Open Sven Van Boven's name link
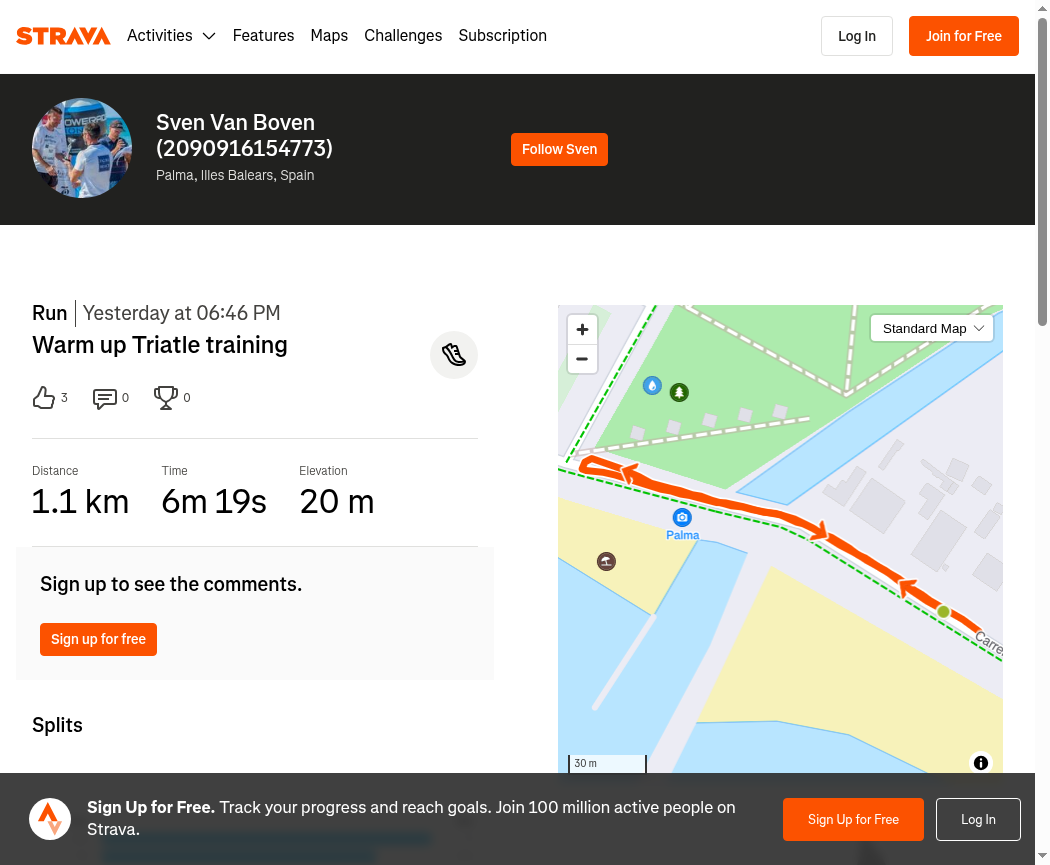Image resolution: width=1050 pixels, height=865 pixels. tap(244, 135)
